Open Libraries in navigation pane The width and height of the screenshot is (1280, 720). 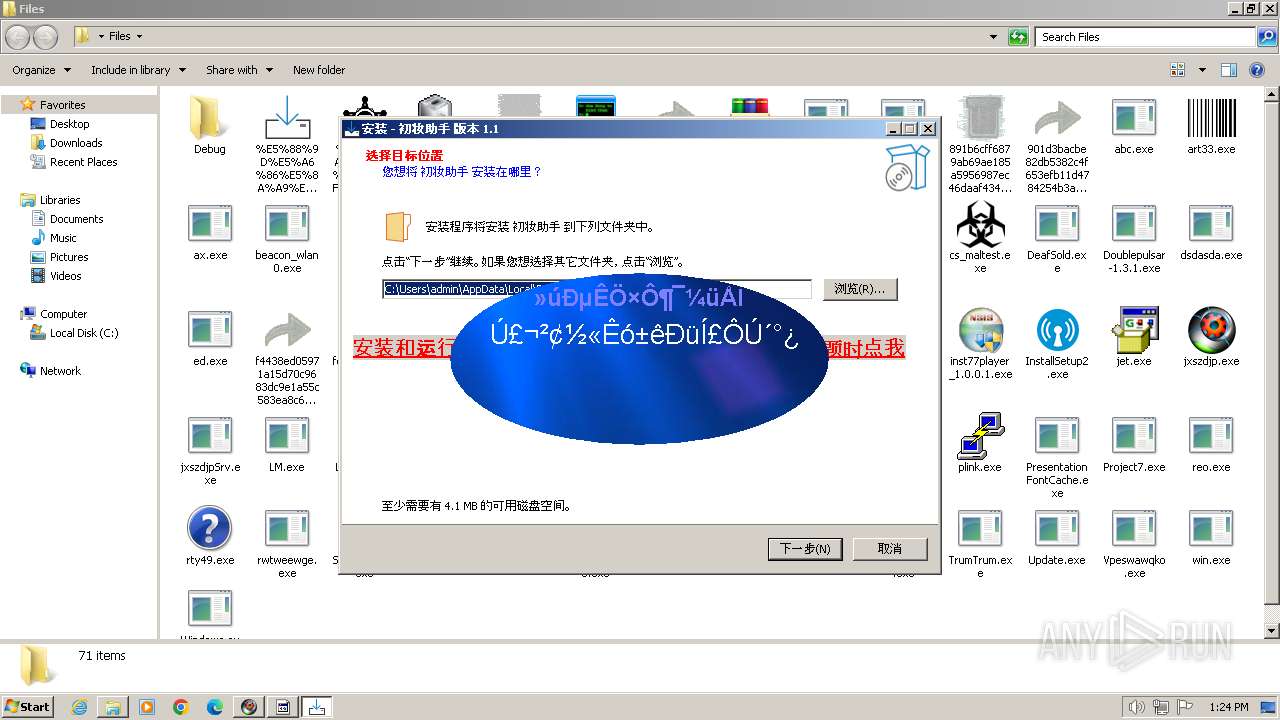click(x=60, y=200)
